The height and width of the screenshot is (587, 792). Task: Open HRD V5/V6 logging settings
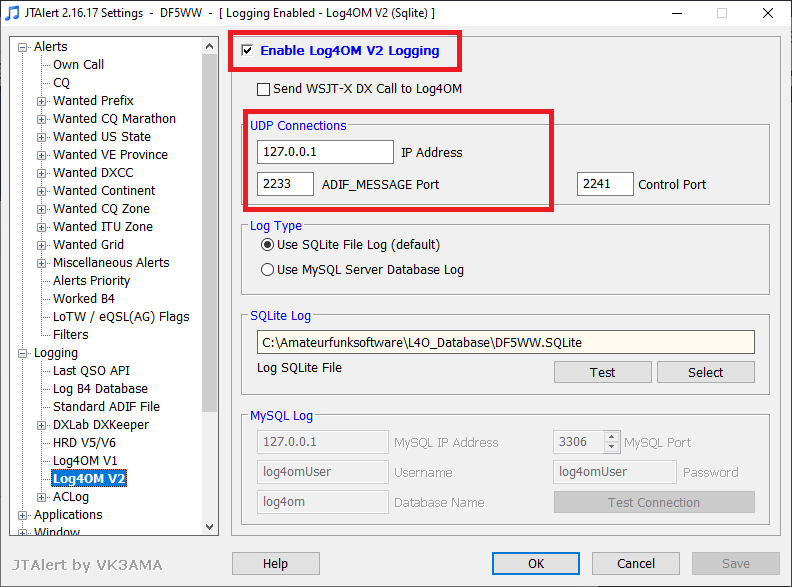coord(84,443)
